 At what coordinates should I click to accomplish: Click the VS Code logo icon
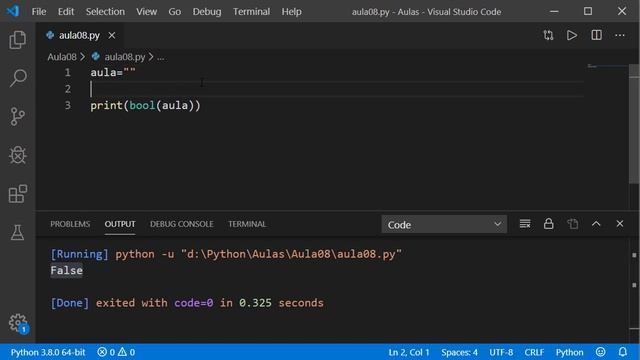point(13,11)
